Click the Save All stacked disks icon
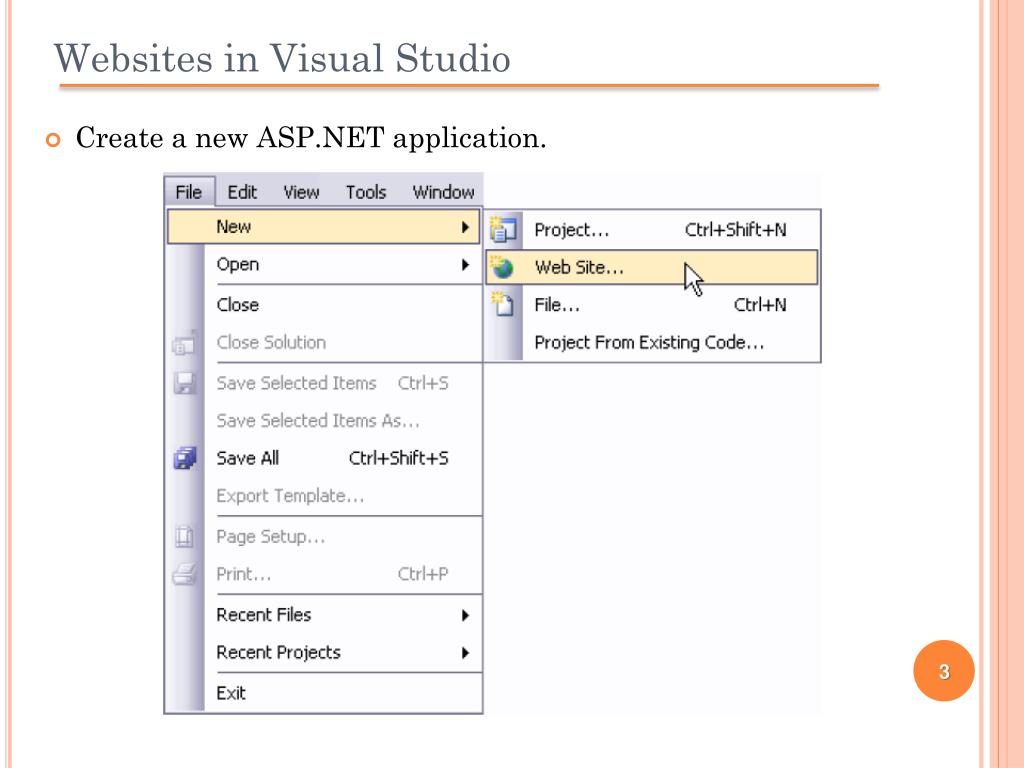1024x768 pixels. tap(185, 458)
